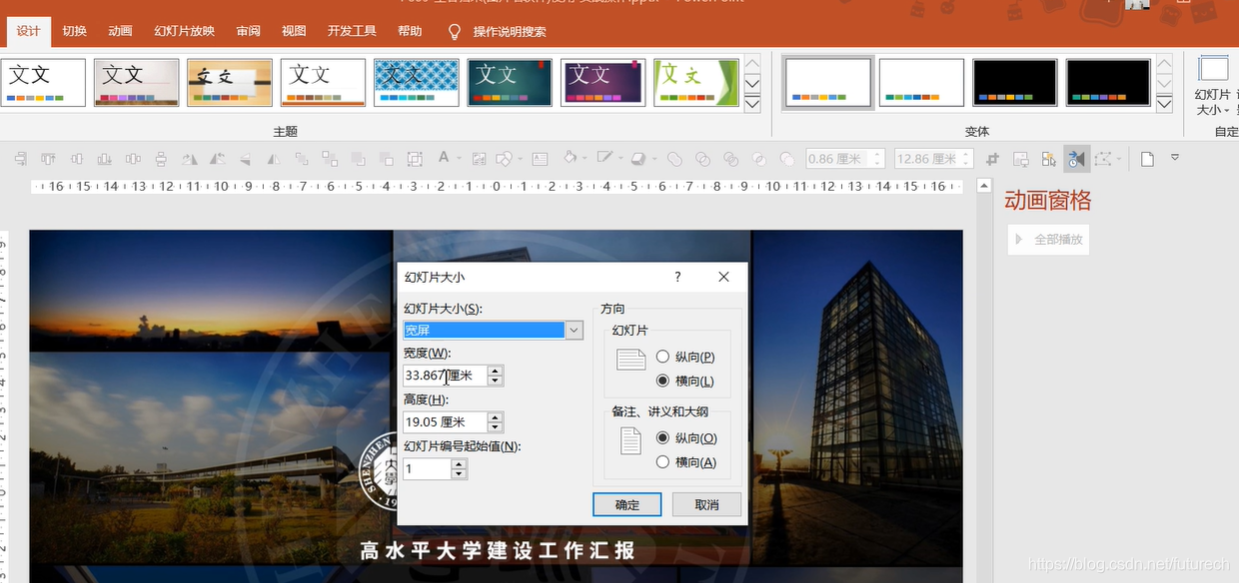Click the lightbulb search icon in ribbon

454,32
